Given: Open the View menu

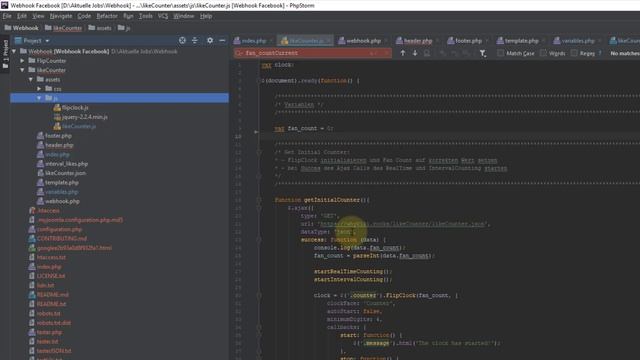Looking at the screenshot, I should coord(38,16).
